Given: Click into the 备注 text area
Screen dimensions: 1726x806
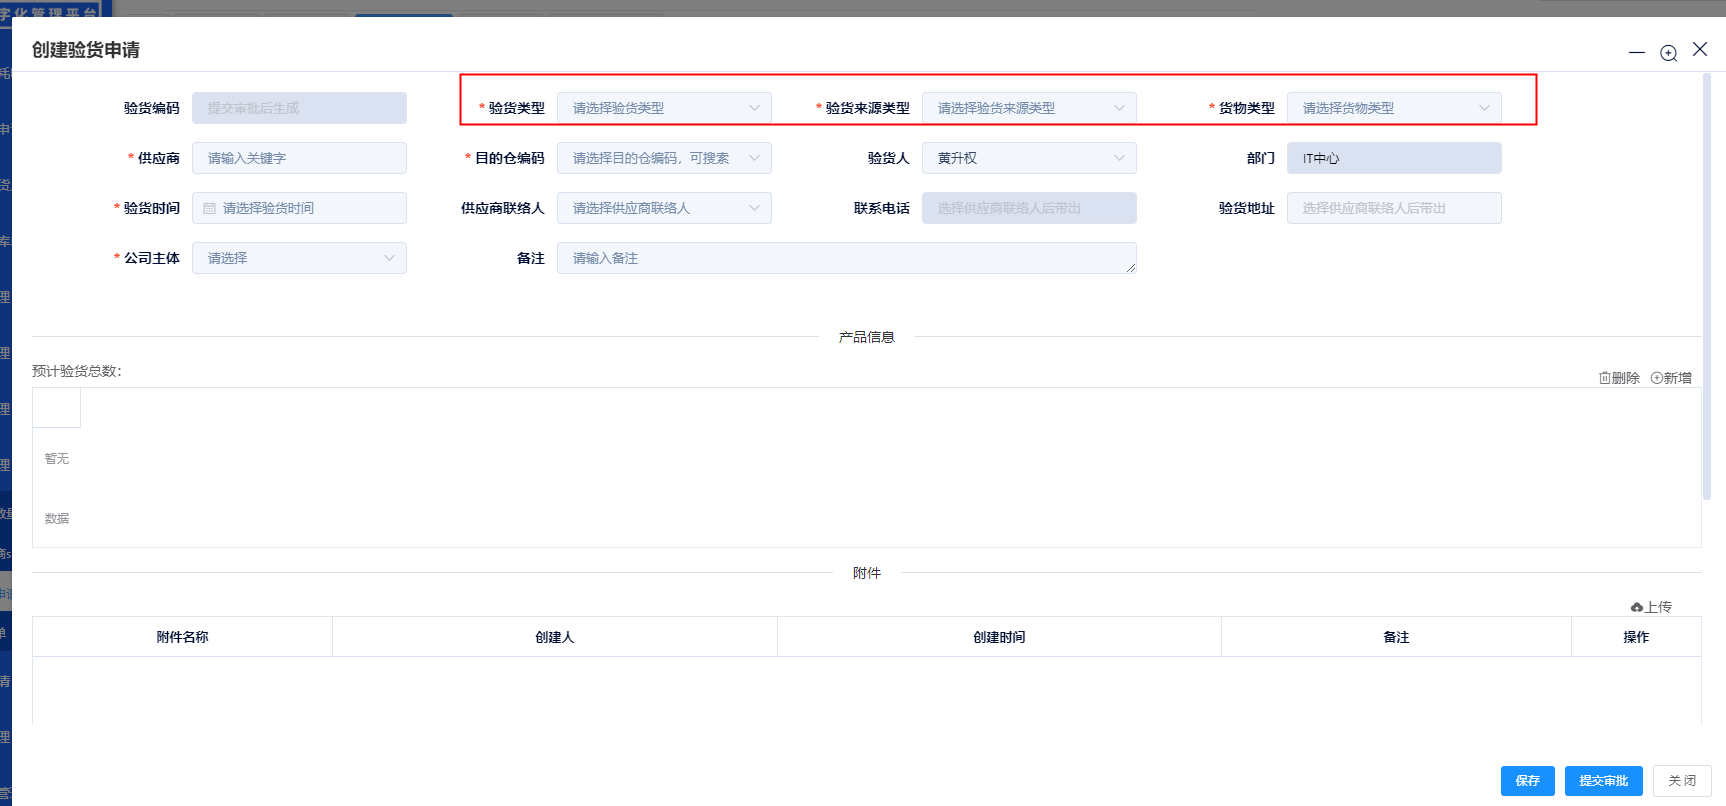Looking at the screenshot, I should click(845, 258).
